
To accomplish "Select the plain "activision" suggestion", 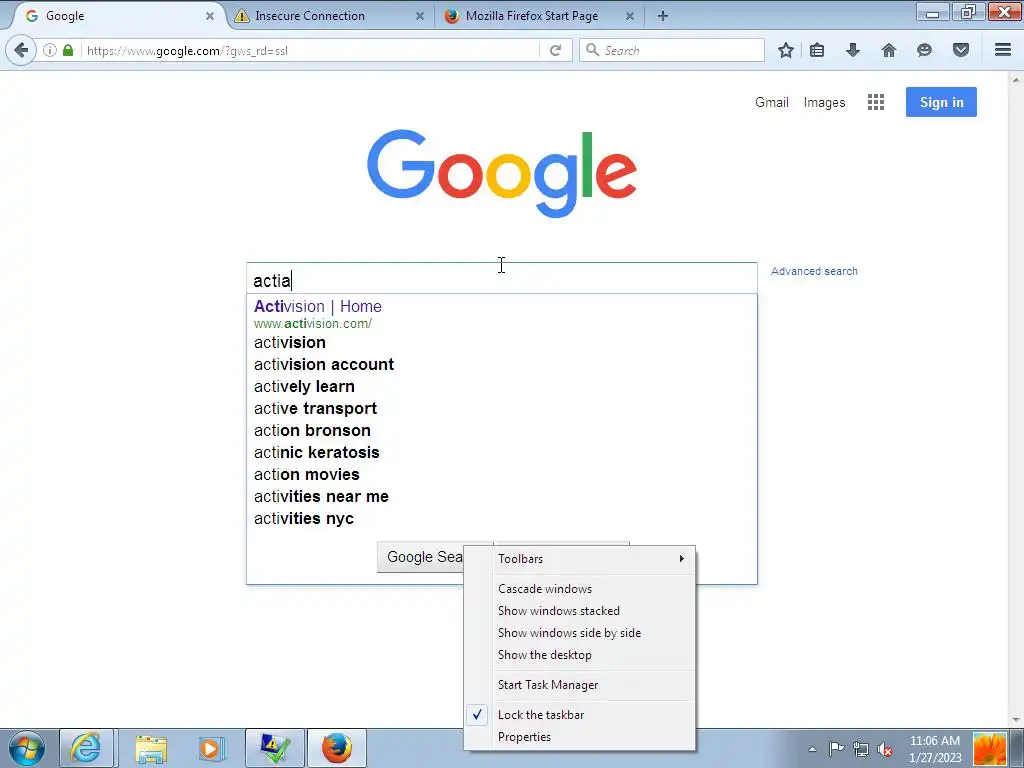I will tap(502, 342).
